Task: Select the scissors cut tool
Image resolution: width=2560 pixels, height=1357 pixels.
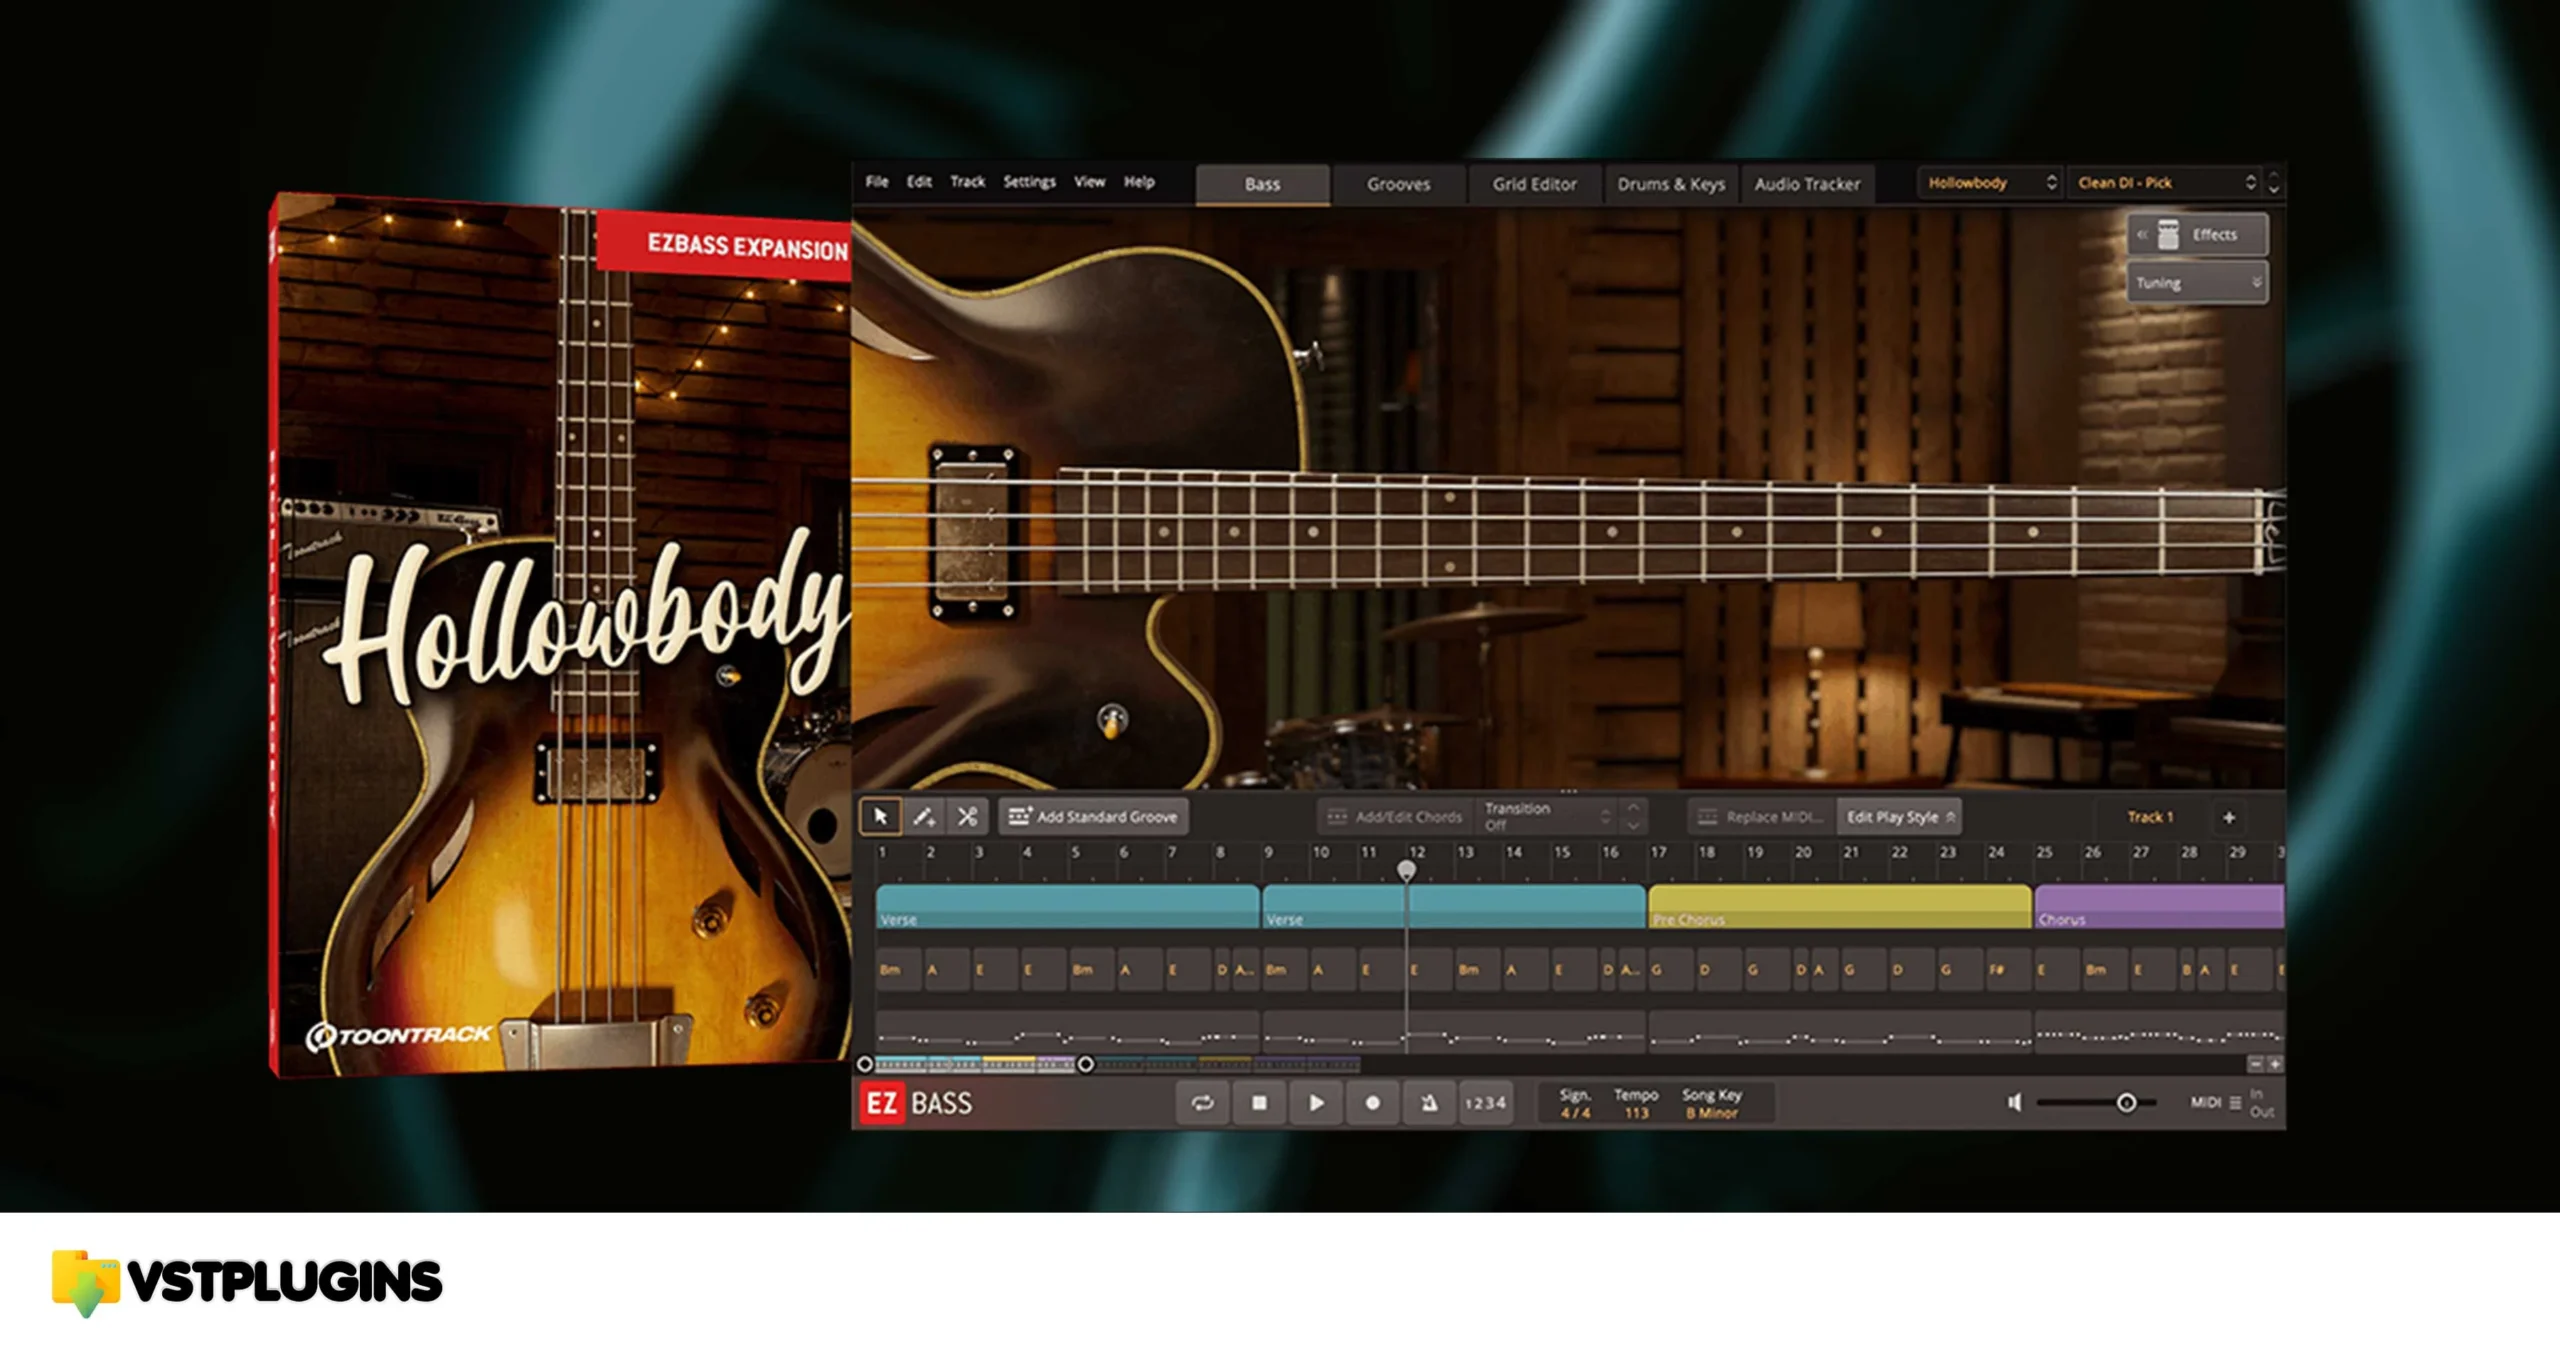Action: (x=967, y=817)
